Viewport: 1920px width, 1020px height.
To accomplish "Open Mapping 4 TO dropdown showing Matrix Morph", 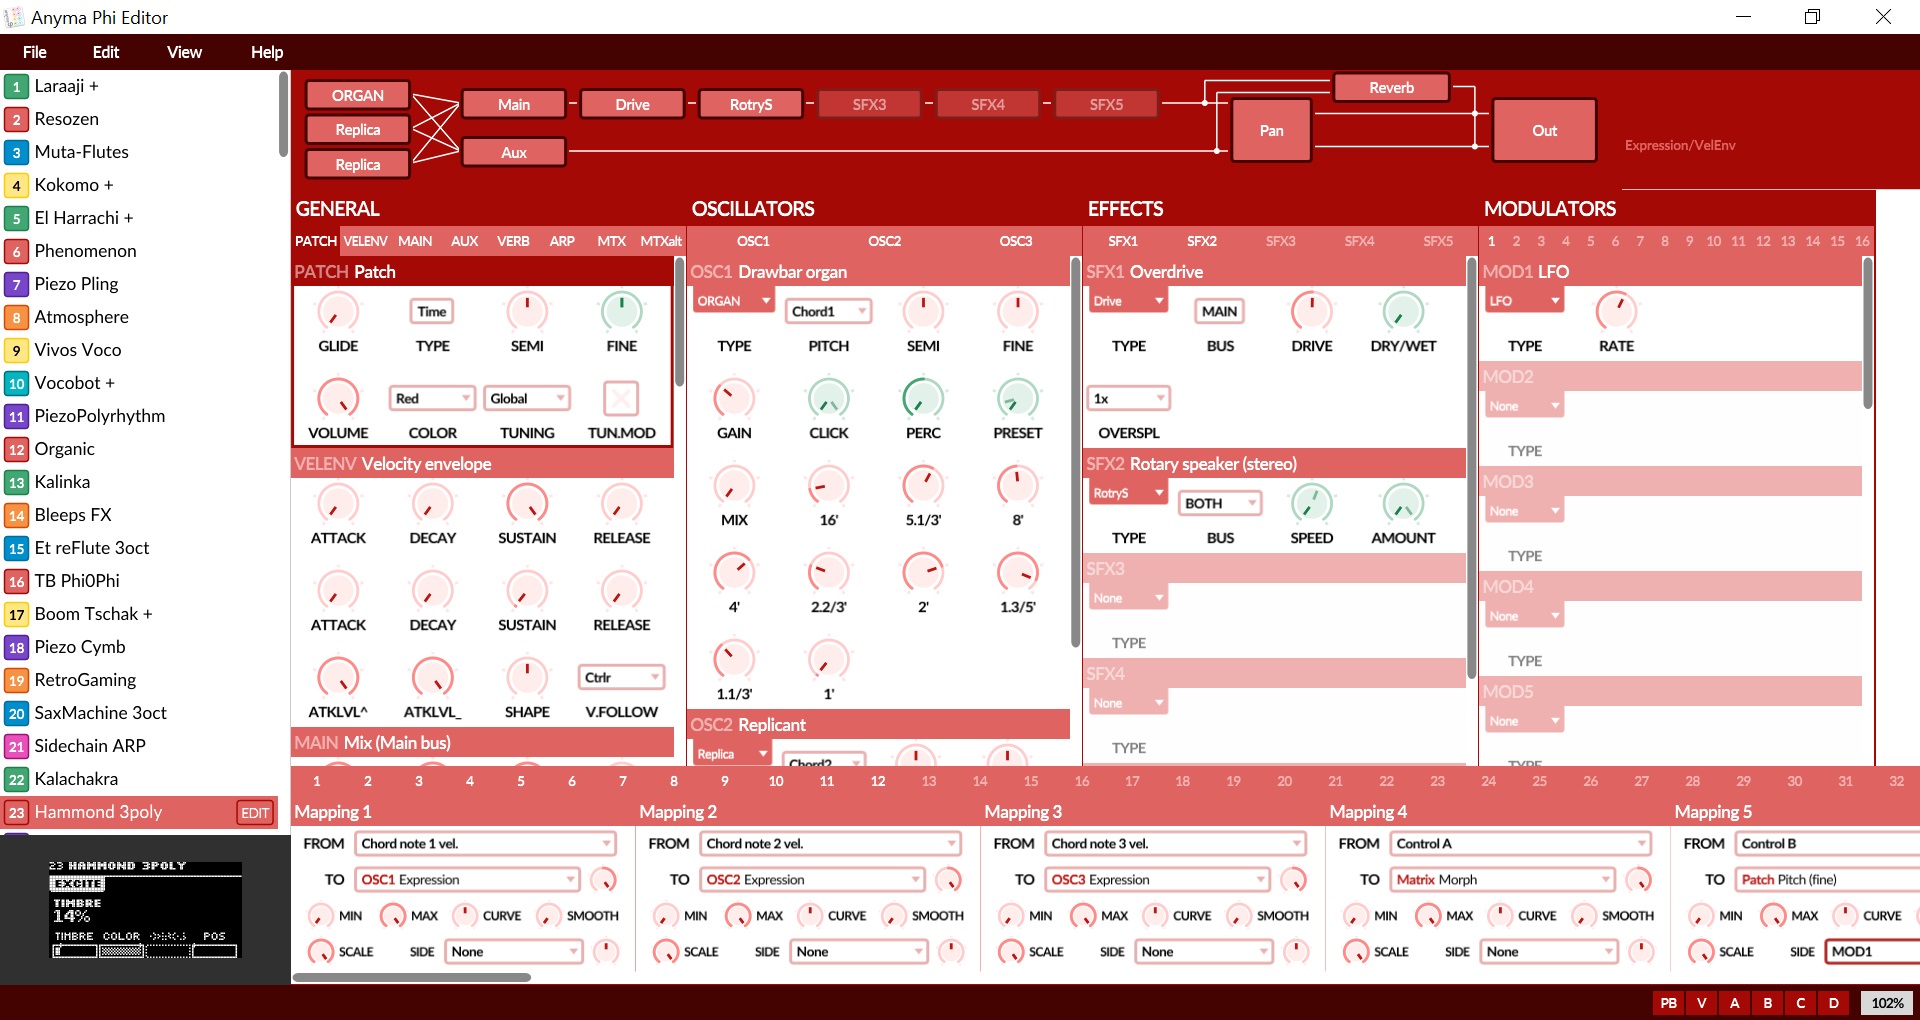I will [x=1503, y=880].
